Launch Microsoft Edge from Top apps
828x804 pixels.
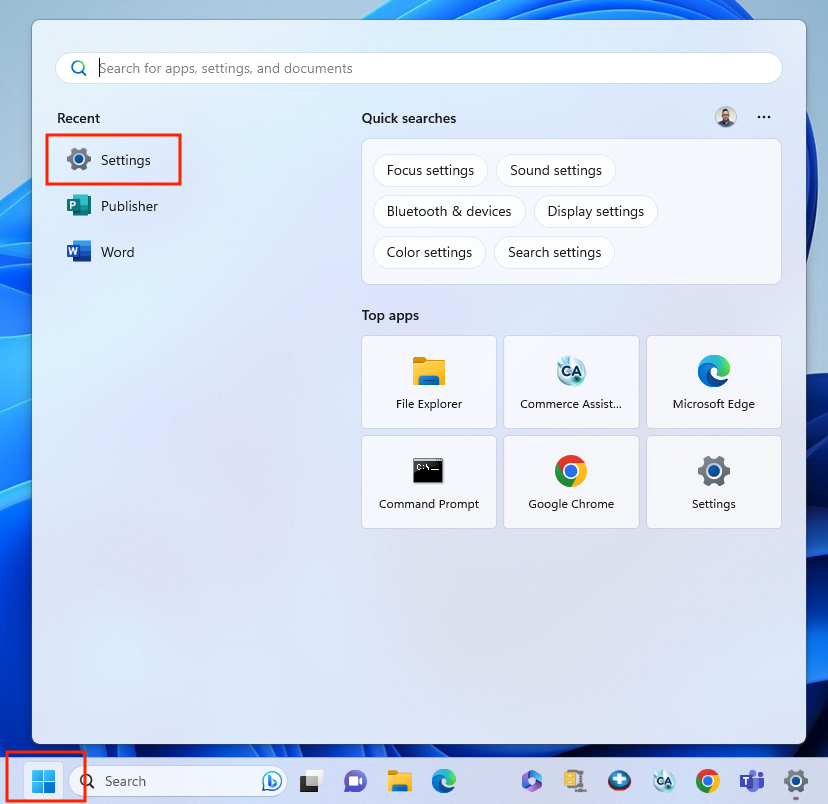pyautogui.click(x=713, y=381)
